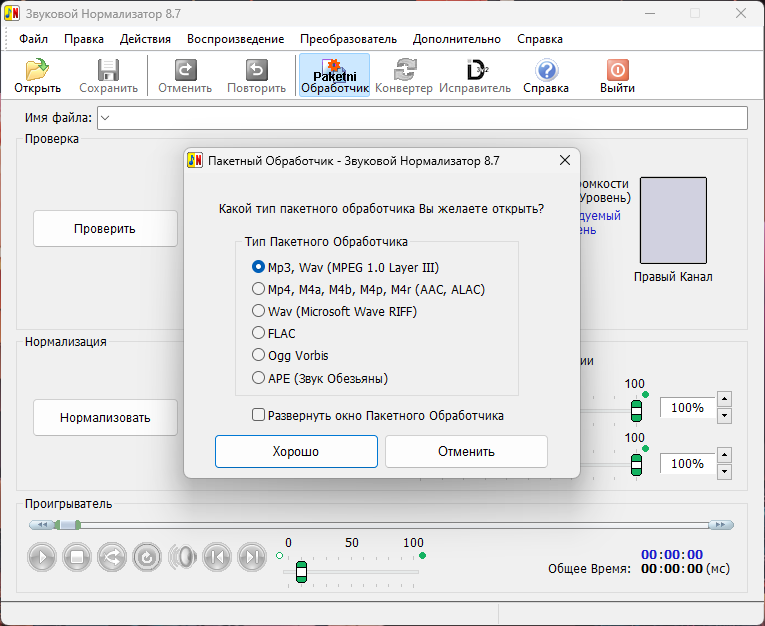Jump to start with skip-previous player button
The height and width of the screenshot is (626, 765).
pos(217,557)
